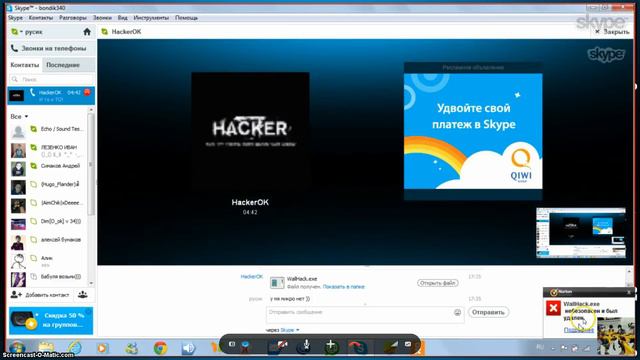Screen dimensions: 640x360
Task: Click the red X Norton alert icon
Action: coord(553,308)
